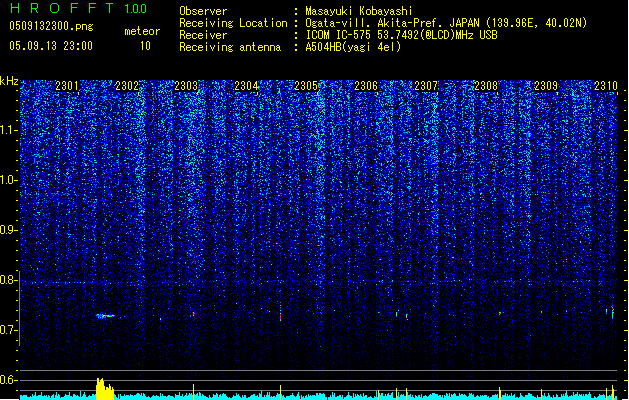Click the "Receiver" field label
The height and width of the screenshot is (400, 629).
pyautogui.click(x=203, y=35)
